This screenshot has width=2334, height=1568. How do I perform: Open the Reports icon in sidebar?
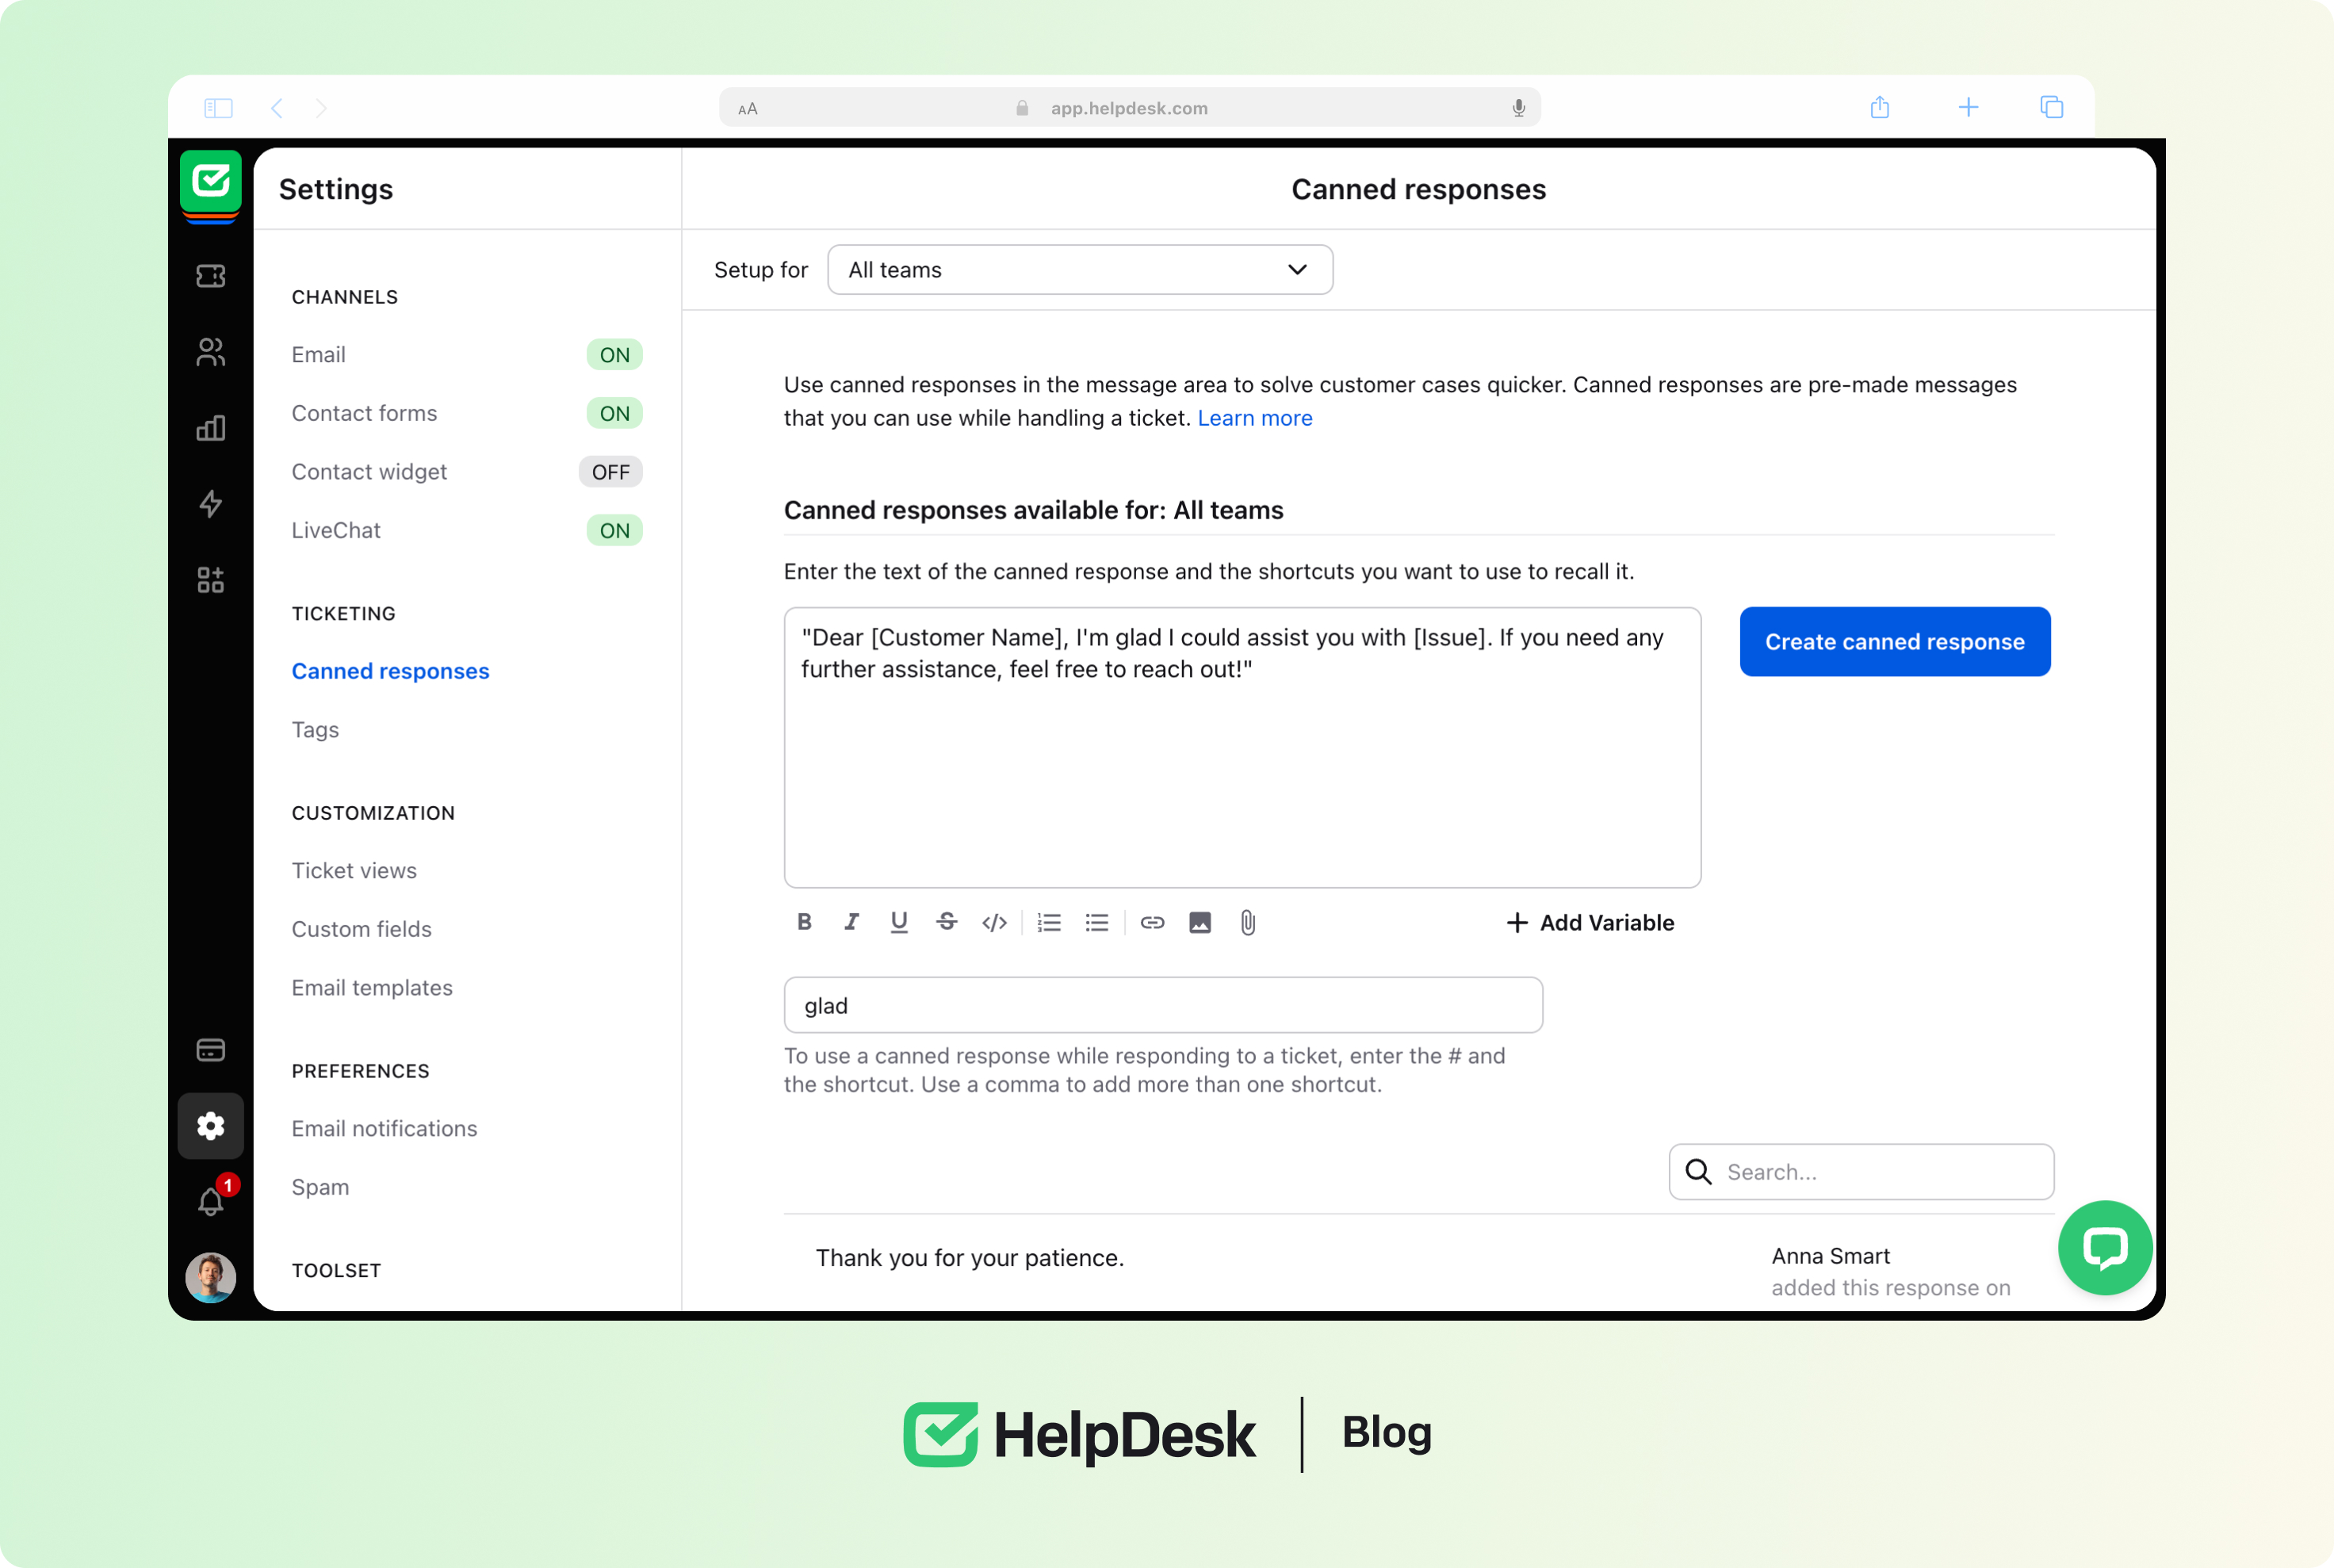(x=211, y=428)
